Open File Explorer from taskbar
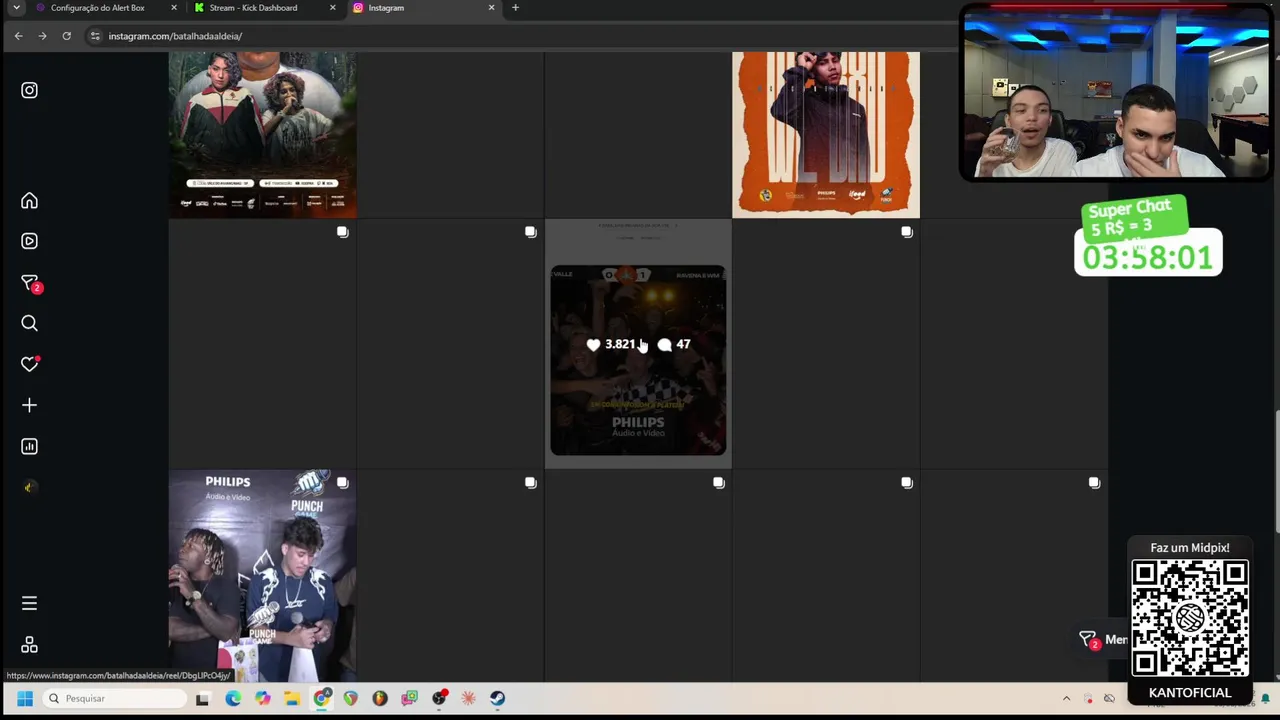Viewport: 1280px width, 720px height. (x=291, y=699)
